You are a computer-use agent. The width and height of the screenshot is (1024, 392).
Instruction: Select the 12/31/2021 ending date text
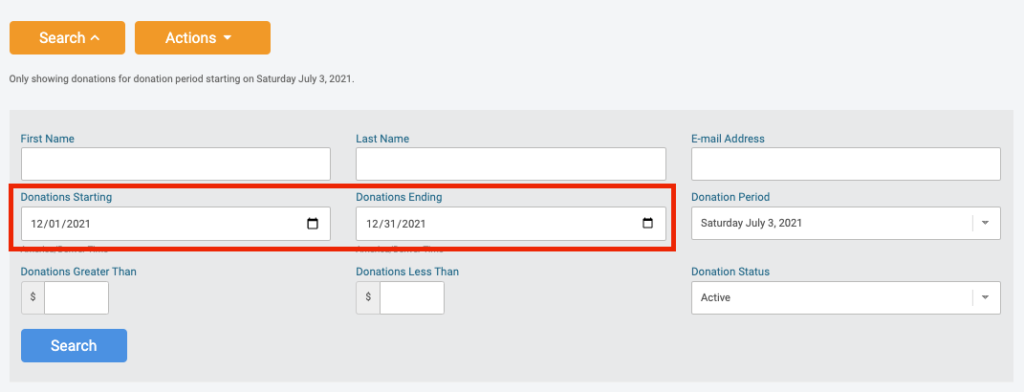(x=396, y=223)
